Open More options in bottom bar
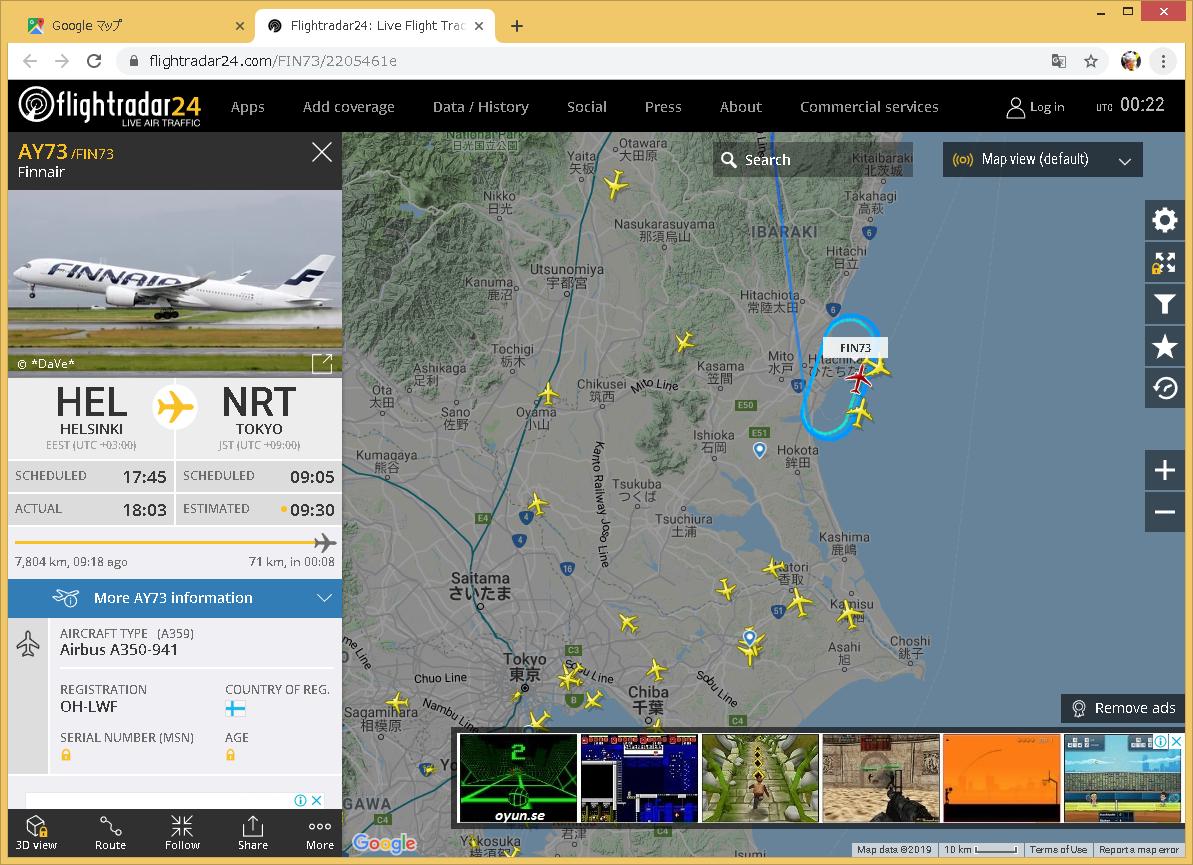The width and height of the screenshot is (1193, 865). 320,832
